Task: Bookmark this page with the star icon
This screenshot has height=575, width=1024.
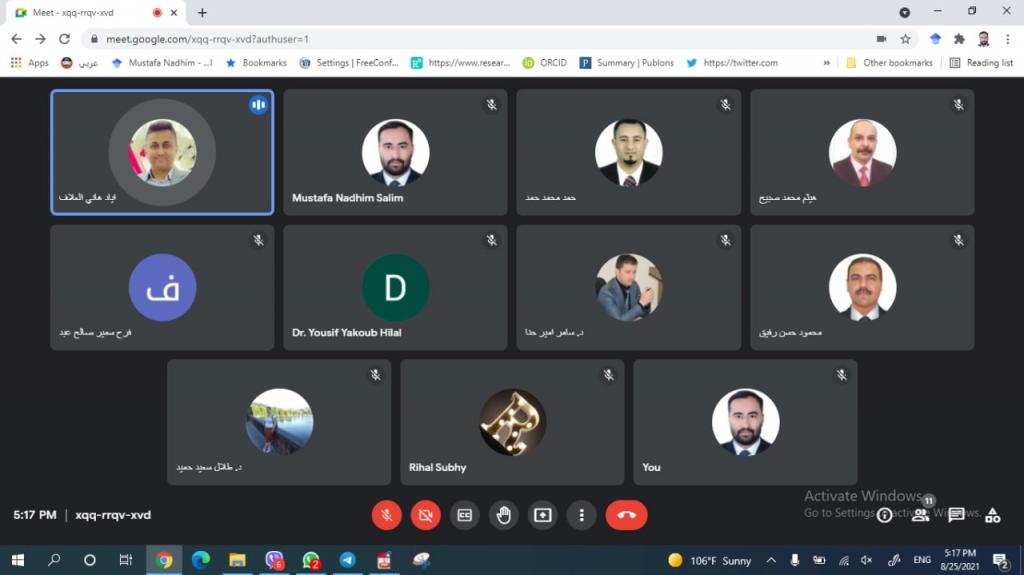Action: 905,39
